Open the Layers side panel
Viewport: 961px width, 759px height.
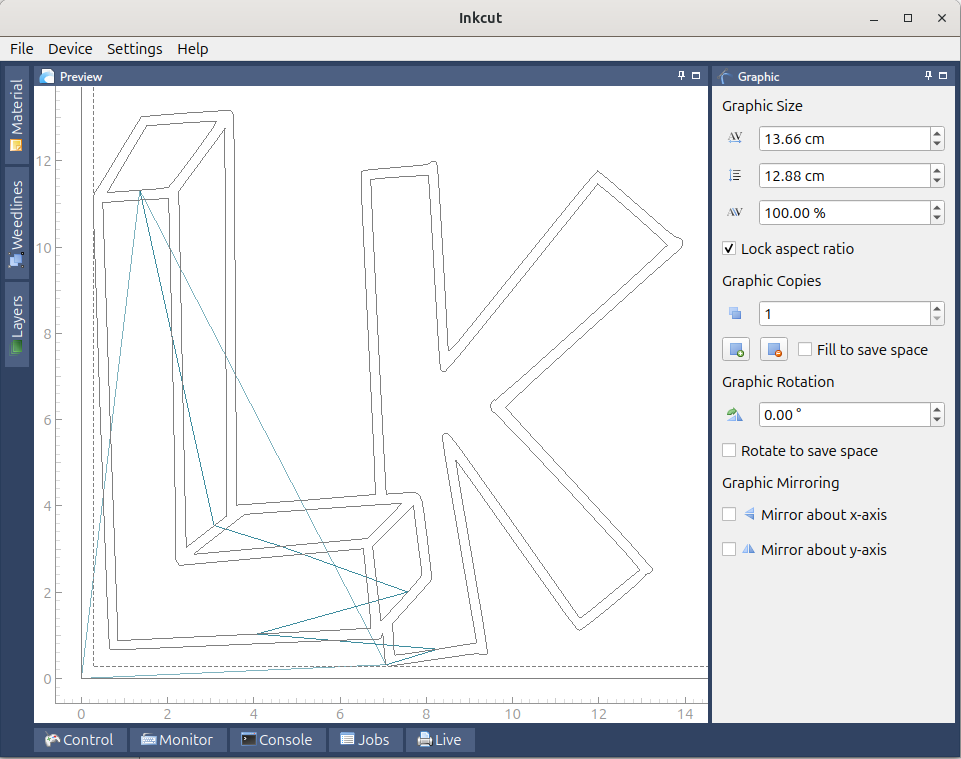[17, 324]
